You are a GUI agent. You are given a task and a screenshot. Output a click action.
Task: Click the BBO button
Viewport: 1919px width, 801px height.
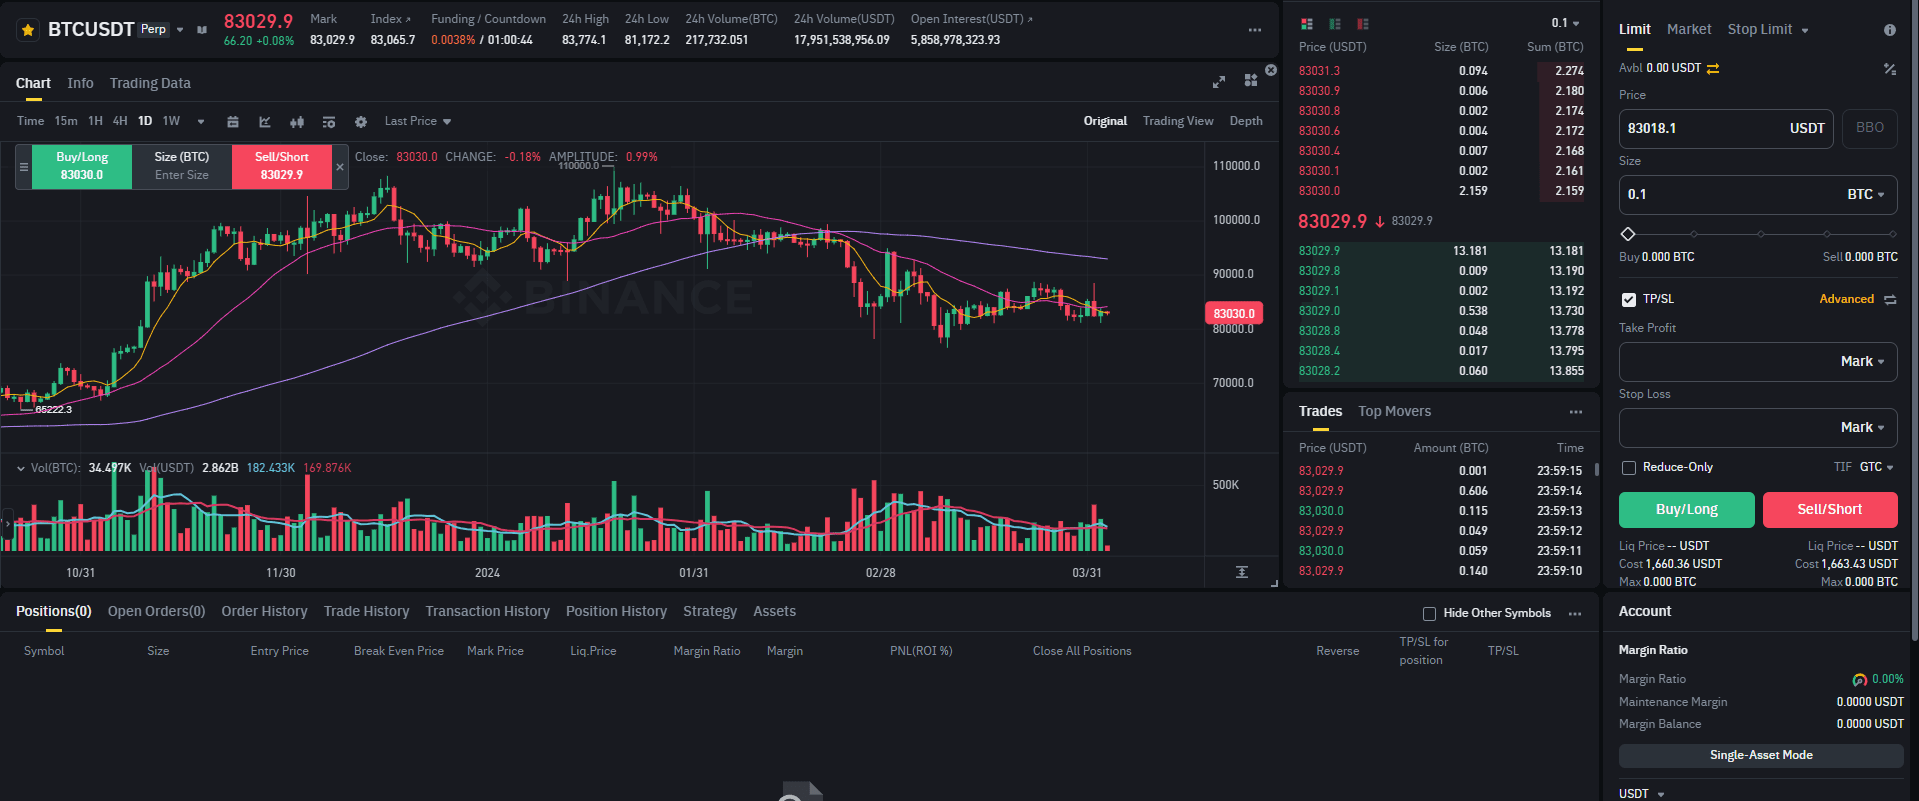1870,129
